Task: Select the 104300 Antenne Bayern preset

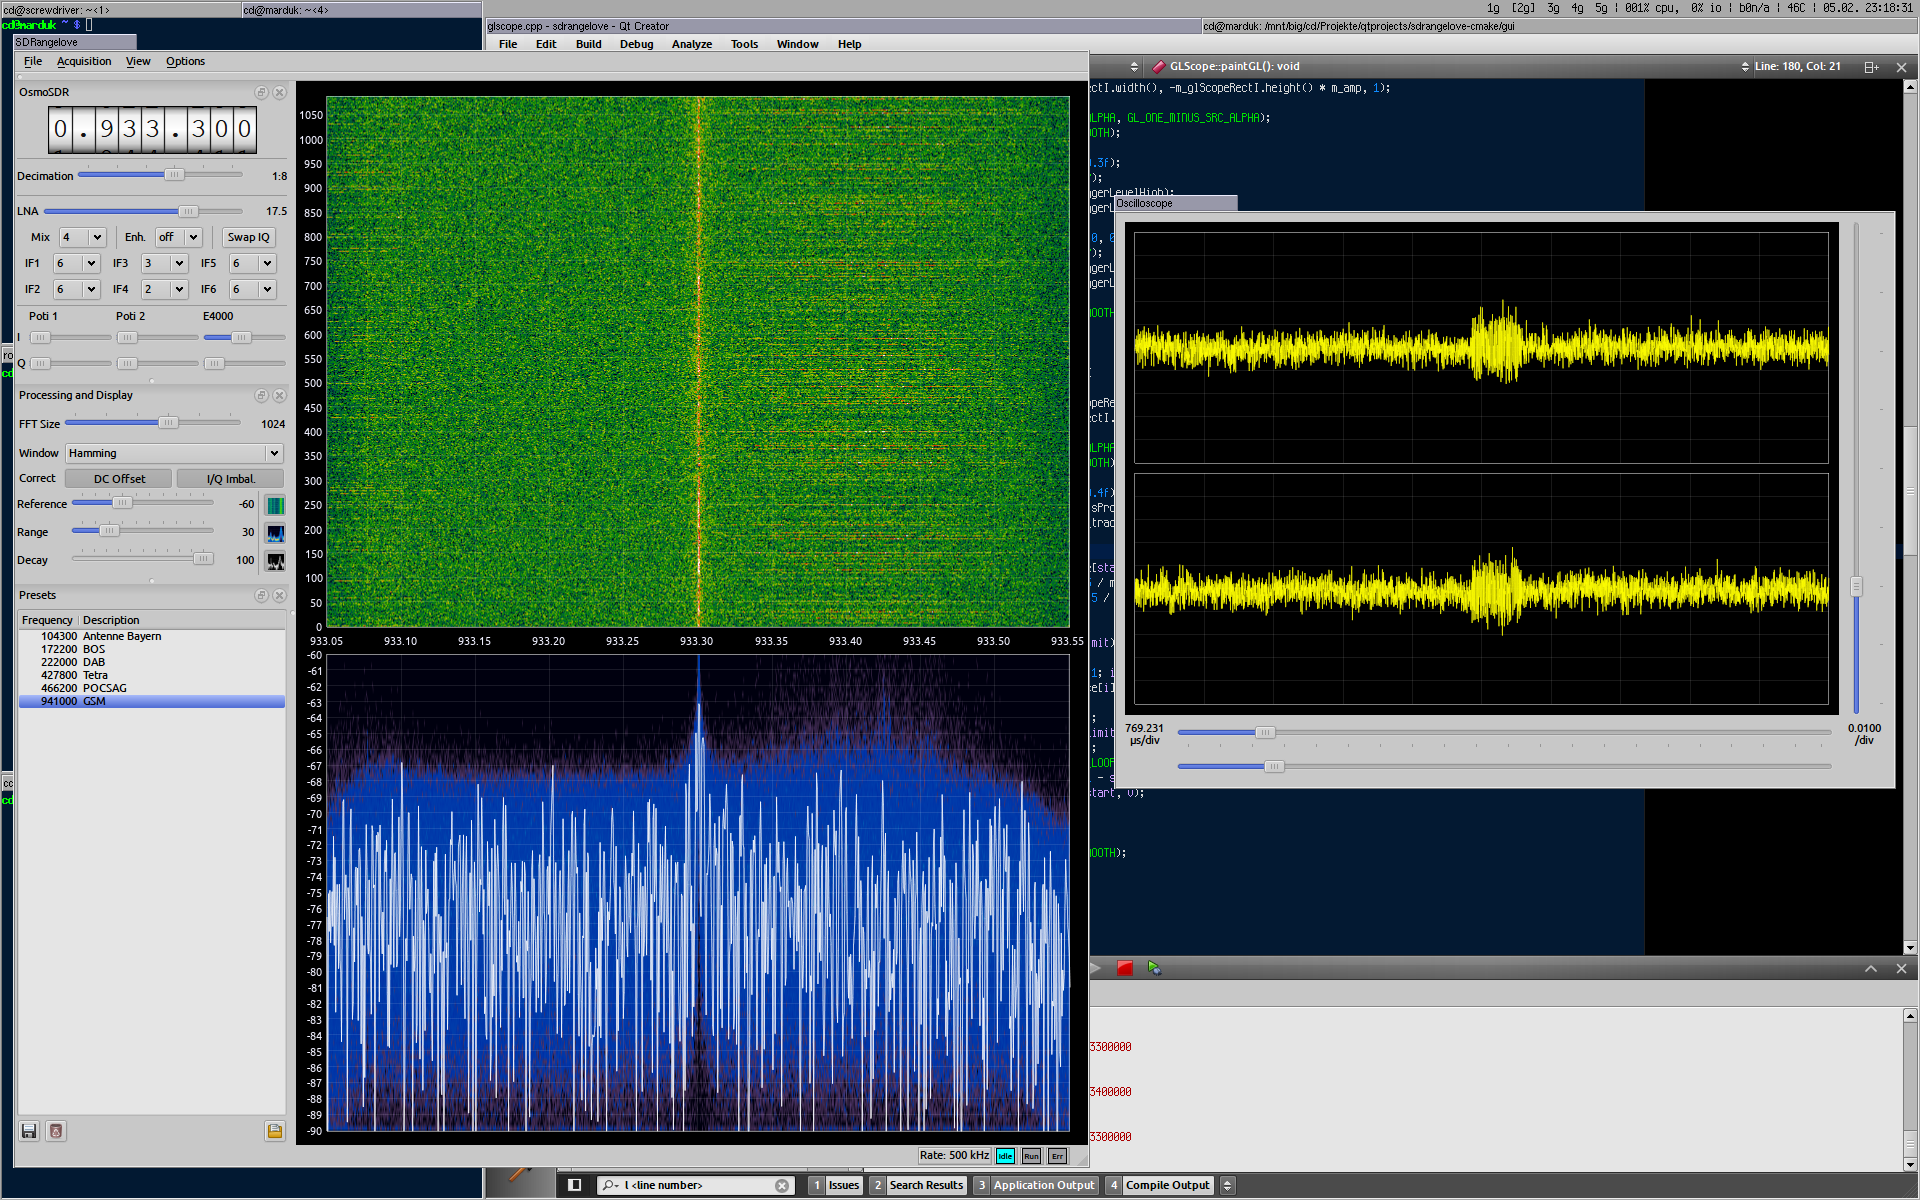Action: (152, 636)
